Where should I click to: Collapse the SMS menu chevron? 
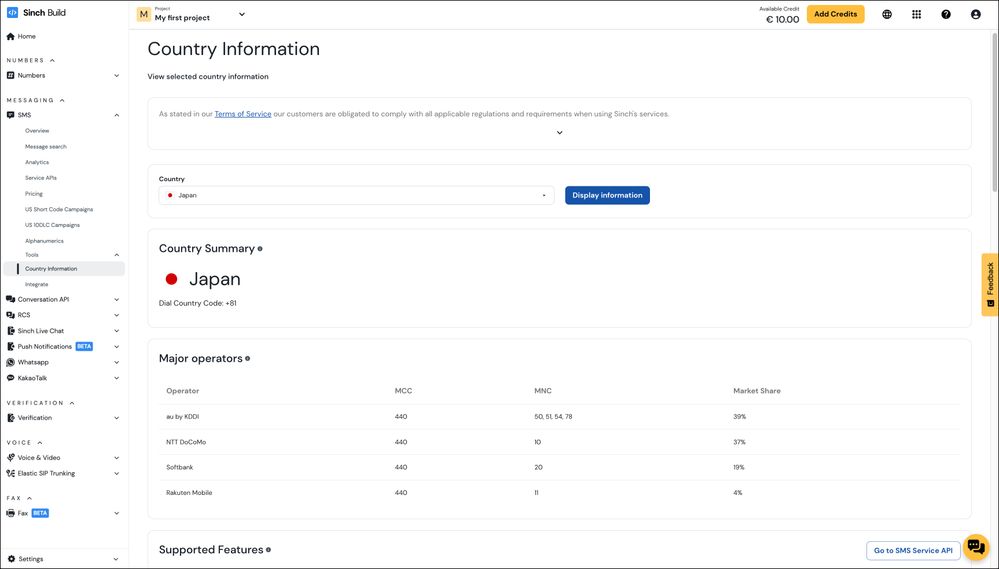[117, 115]
